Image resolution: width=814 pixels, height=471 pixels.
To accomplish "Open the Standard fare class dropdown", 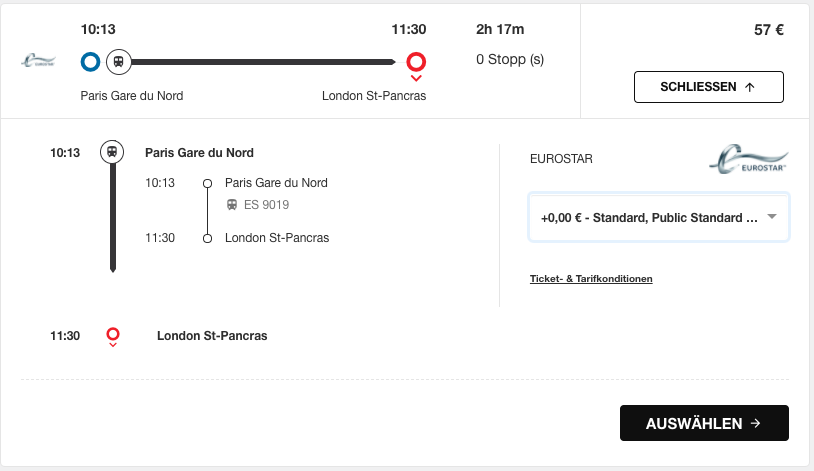I will pos(659,217).
